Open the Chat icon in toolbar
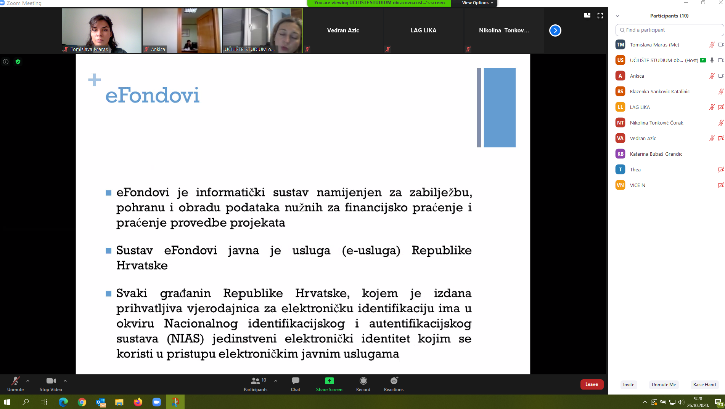The height and width of the screenshot is (409, 725). click(x=295, y=380)
